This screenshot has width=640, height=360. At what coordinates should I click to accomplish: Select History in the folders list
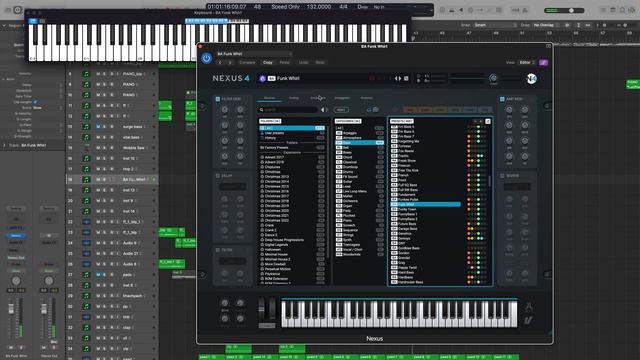click(292, 138)
